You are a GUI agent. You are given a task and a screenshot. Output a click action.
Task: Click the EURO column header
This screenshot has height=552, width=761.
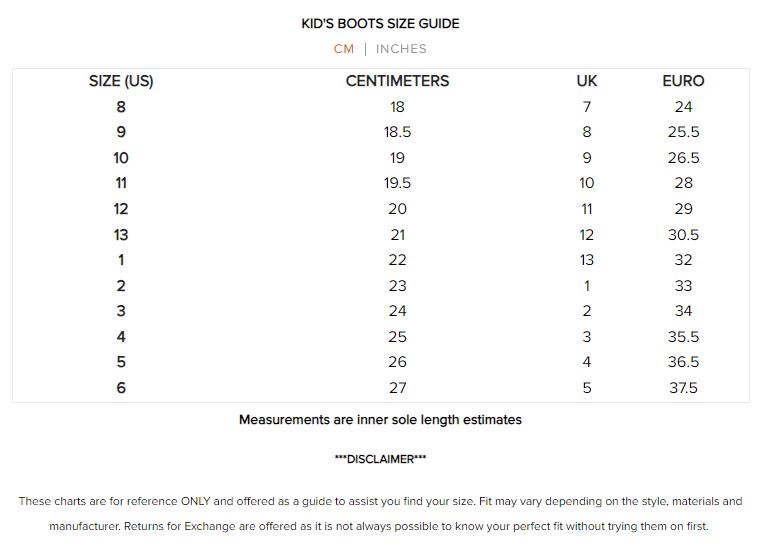click(x=683, y=81)
